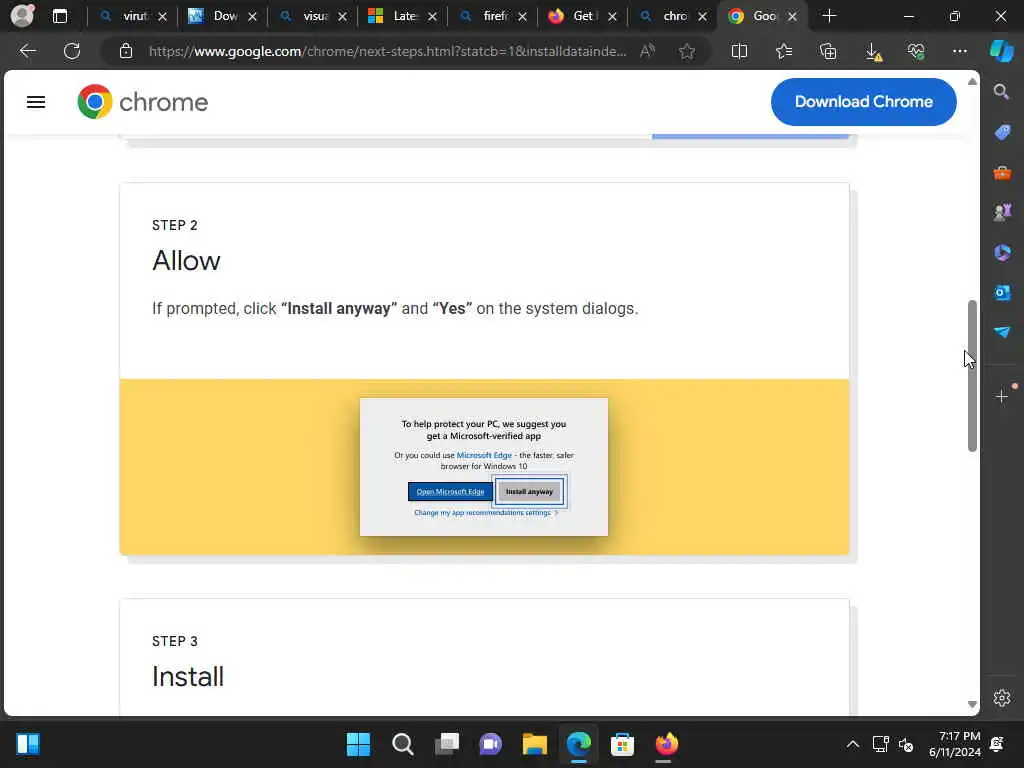The height and width of the screenshot is (768, 1024).
Task: Click the Microsoft Edge link in dialog image
Action: (484, 455)
